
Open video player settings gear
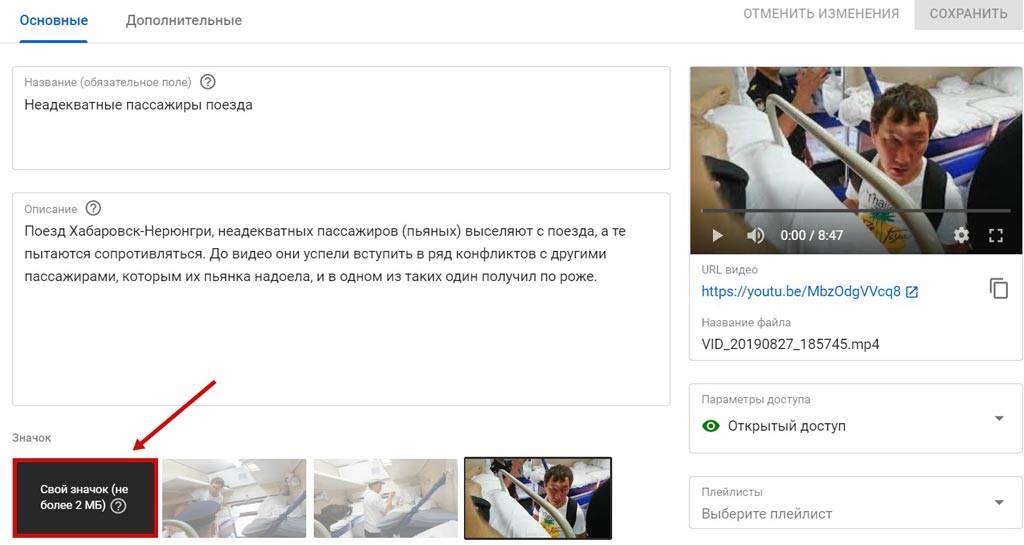click(x=961, y=235)
